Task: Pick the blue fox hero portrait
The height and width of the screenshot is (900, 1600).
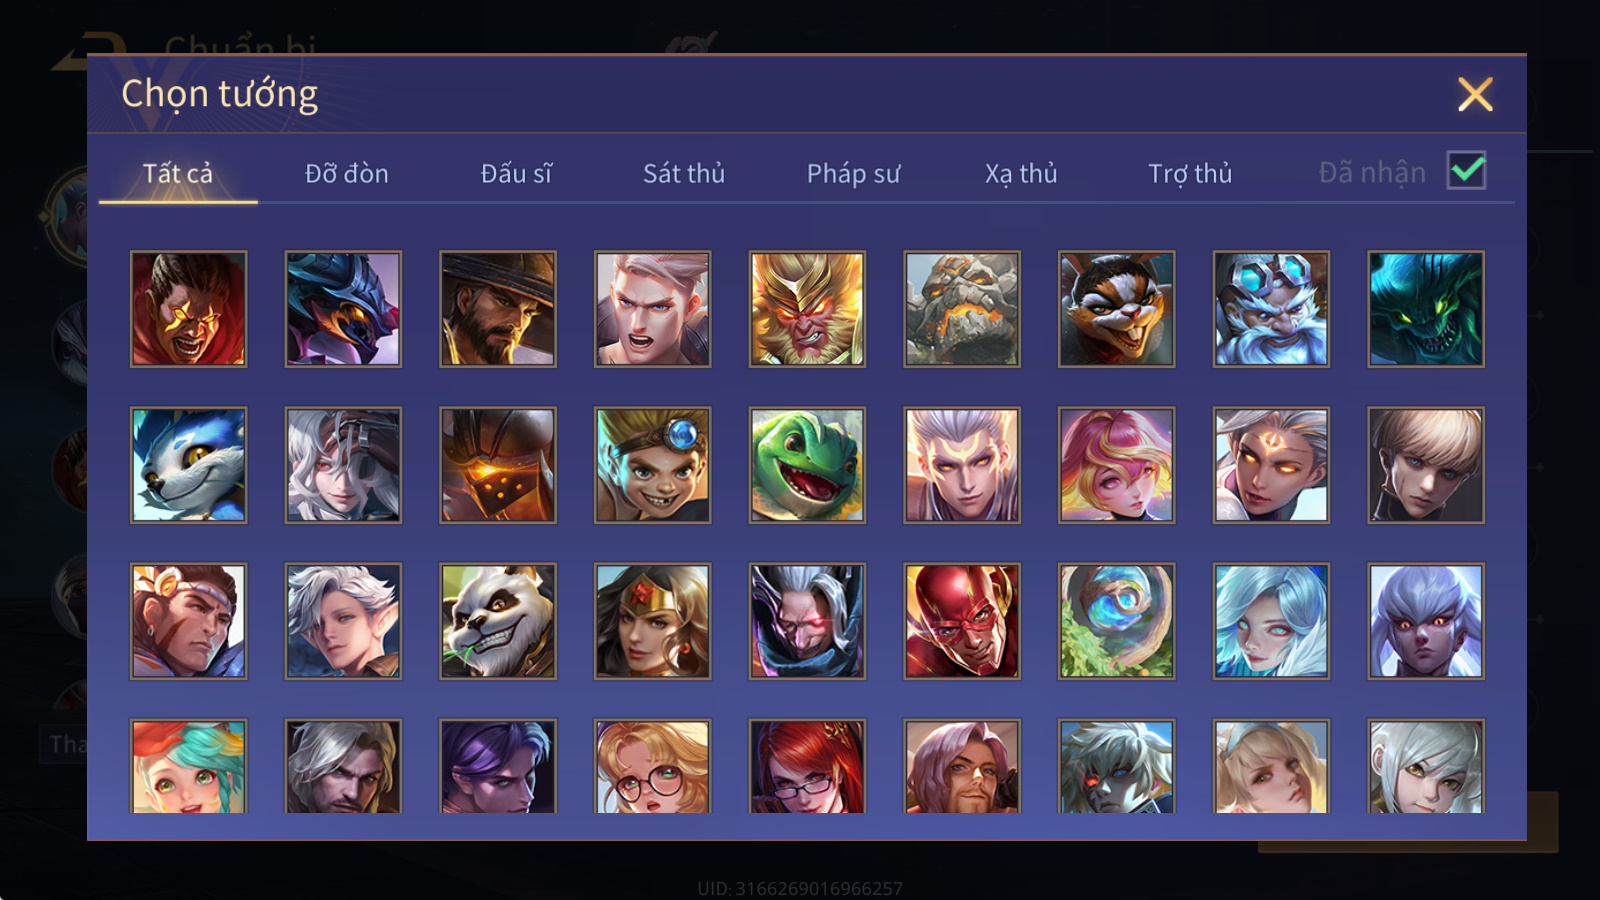Action: click(188, 465)
